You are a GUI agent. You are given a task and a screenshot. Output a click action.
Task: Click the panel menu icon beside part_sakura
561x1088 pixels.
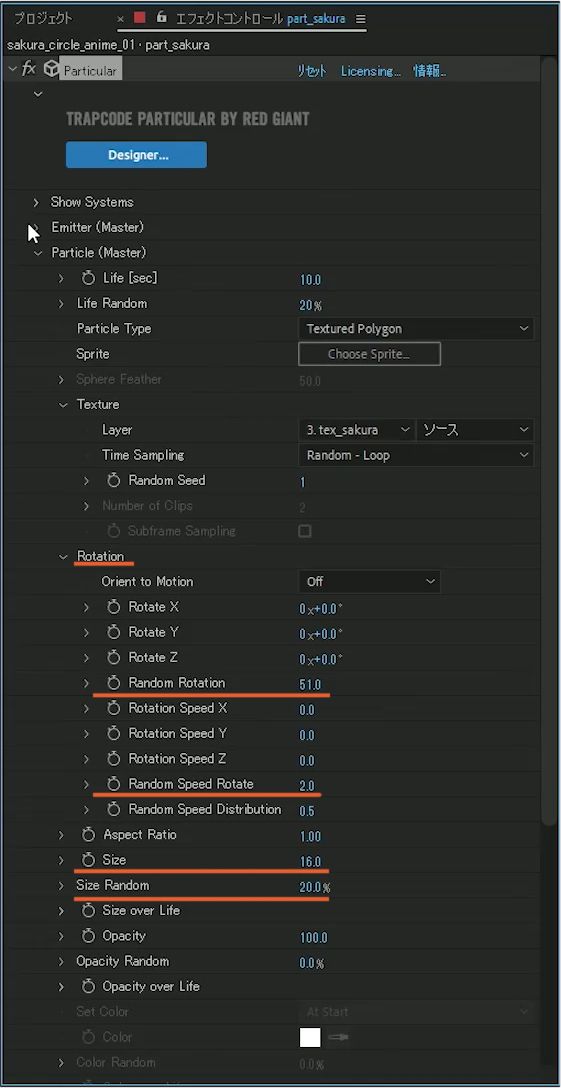[x=360, y=19]
